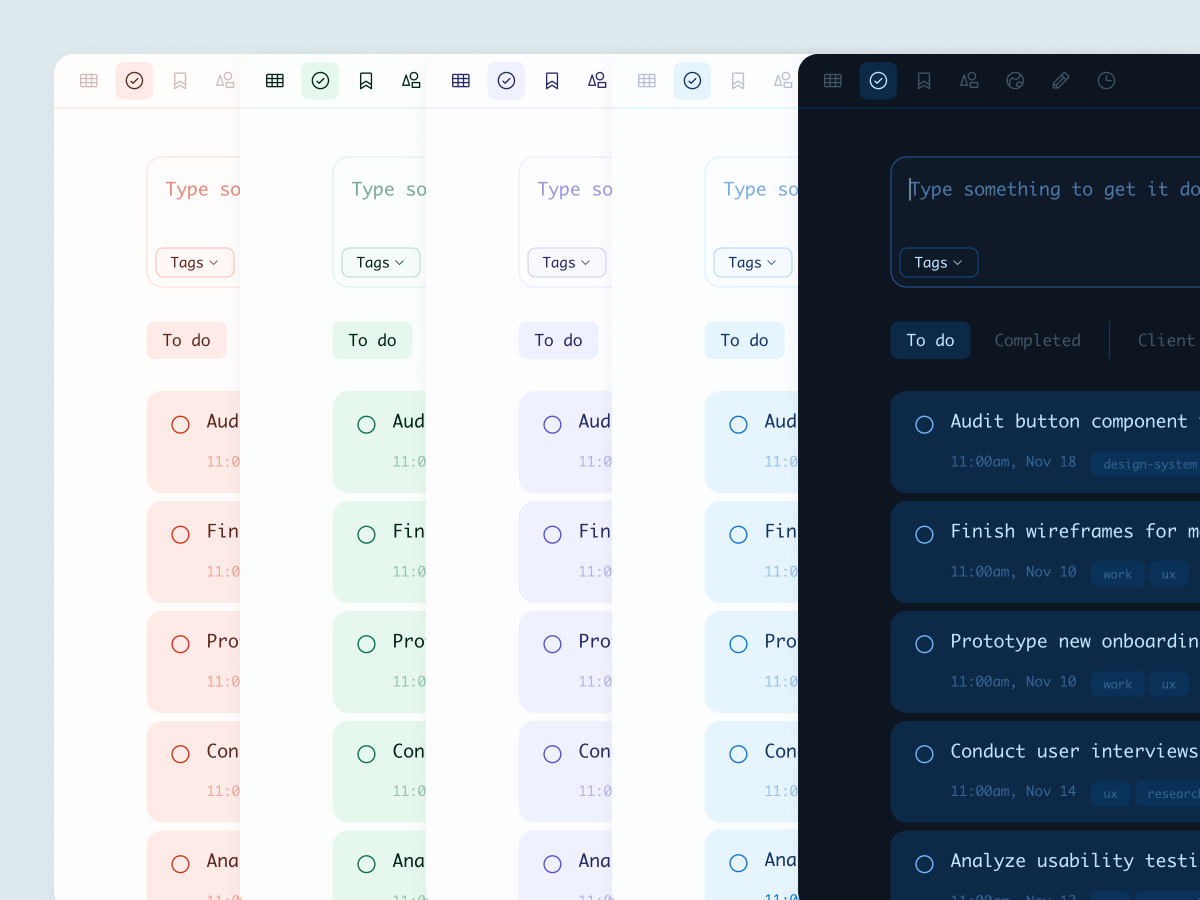Viewport: 1200px width, 900px height.
Task: Expand the Tags dropdown in dark theme panel
Action: coord(938,263)
